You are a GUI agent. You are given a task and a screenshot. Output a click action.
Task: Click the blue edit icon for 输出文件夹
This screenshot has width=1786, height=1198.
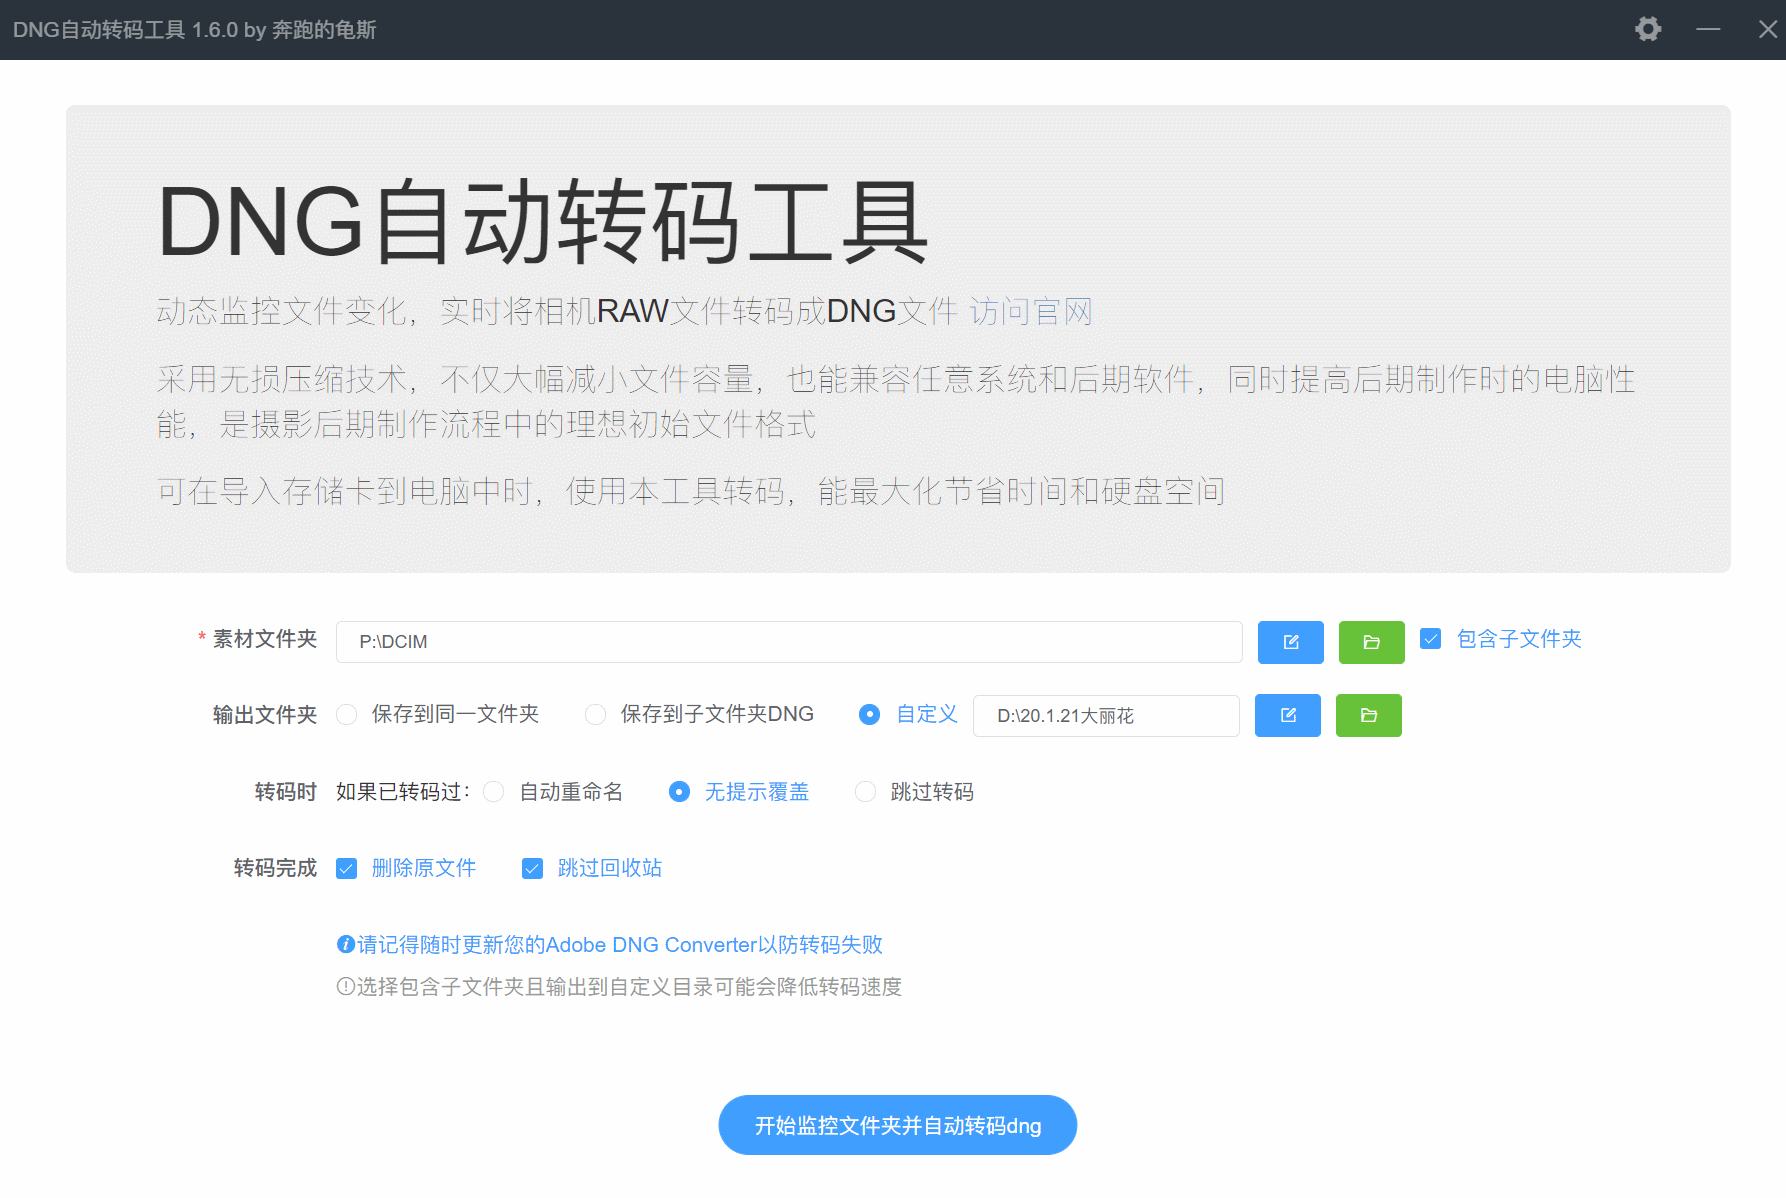(x=1287, y=715)
